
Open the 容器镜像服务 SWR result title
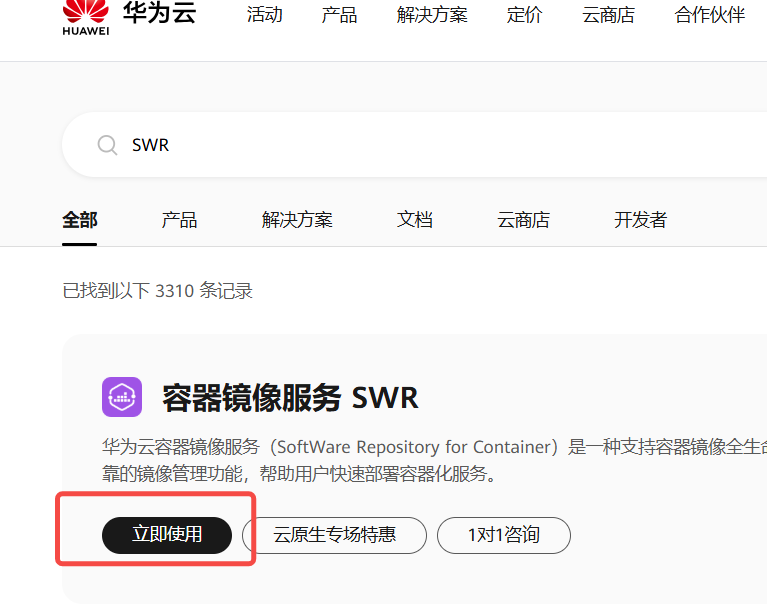tap(291, 397)
